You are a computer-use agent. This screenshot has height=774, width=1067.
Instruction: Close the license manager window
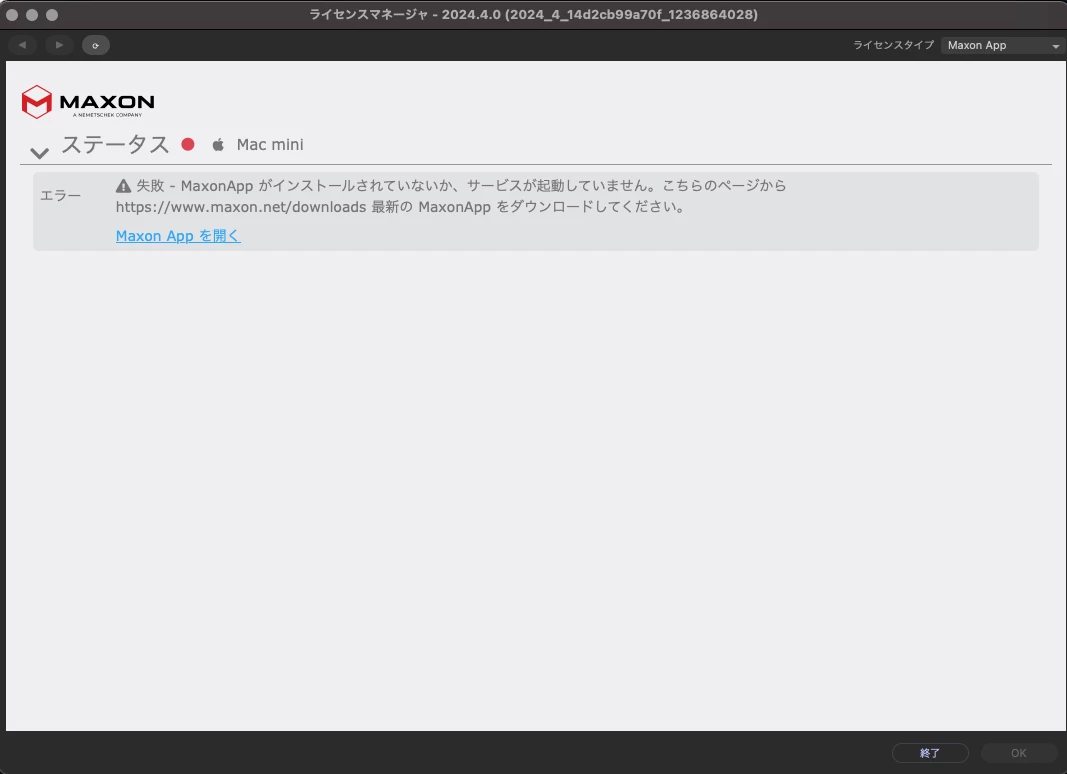pos(12,14)
